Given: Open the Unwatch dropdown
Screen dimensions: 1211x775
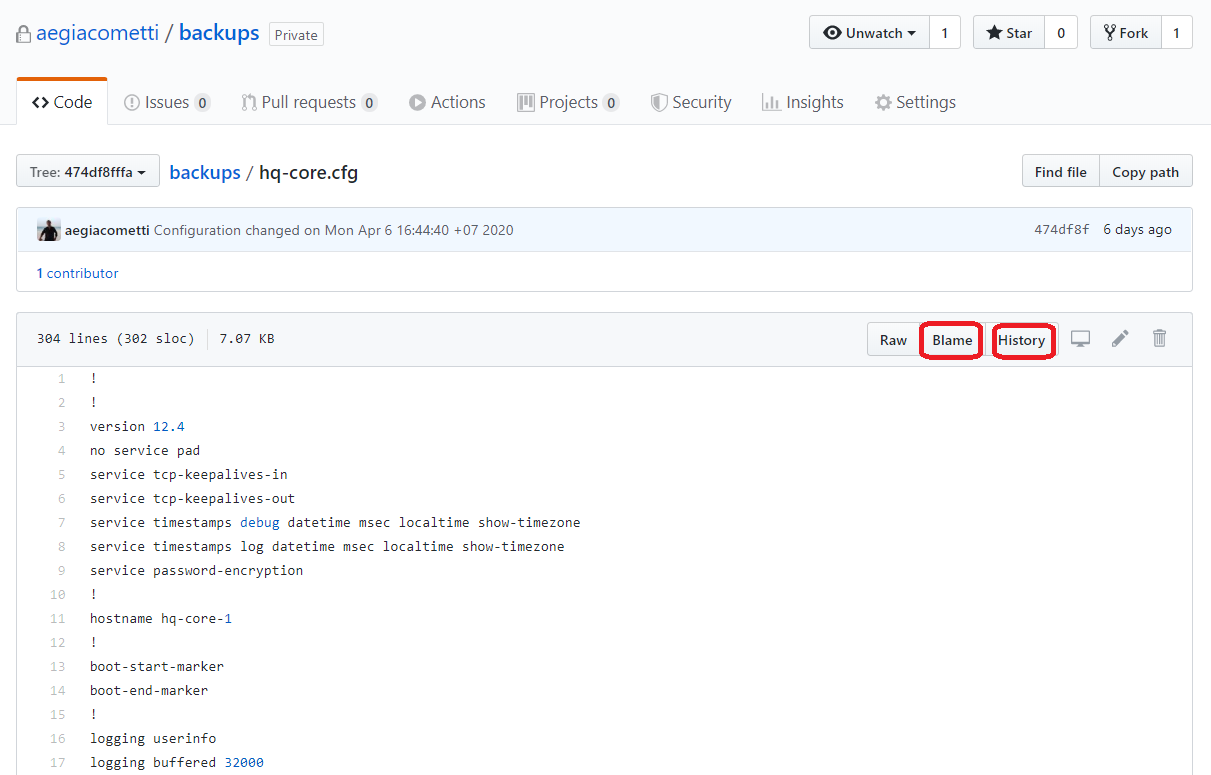Looking at the screenshot, I should pyautogui.click(x=869, y=33).
